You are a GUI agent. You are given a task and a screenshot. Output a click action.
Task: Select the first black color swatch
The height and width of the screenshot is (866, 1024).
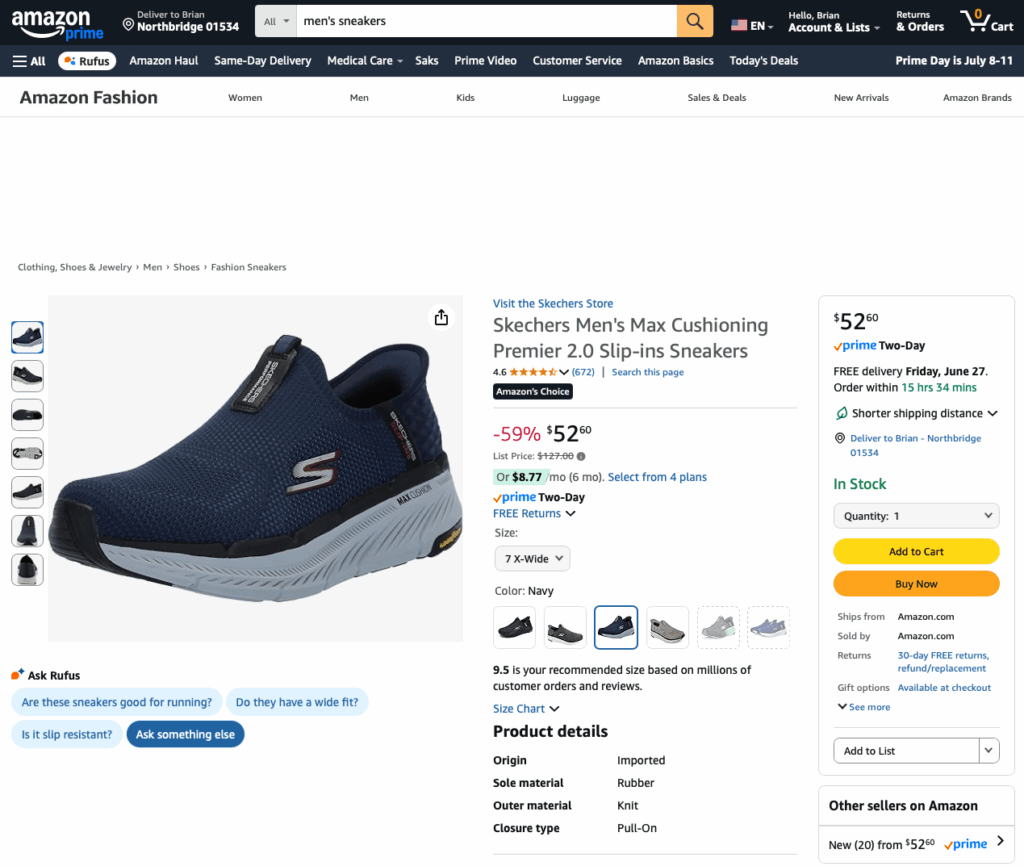point(514,627)
